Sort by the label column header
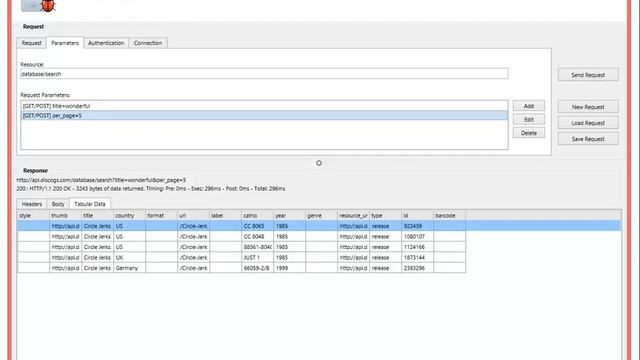 225,215
